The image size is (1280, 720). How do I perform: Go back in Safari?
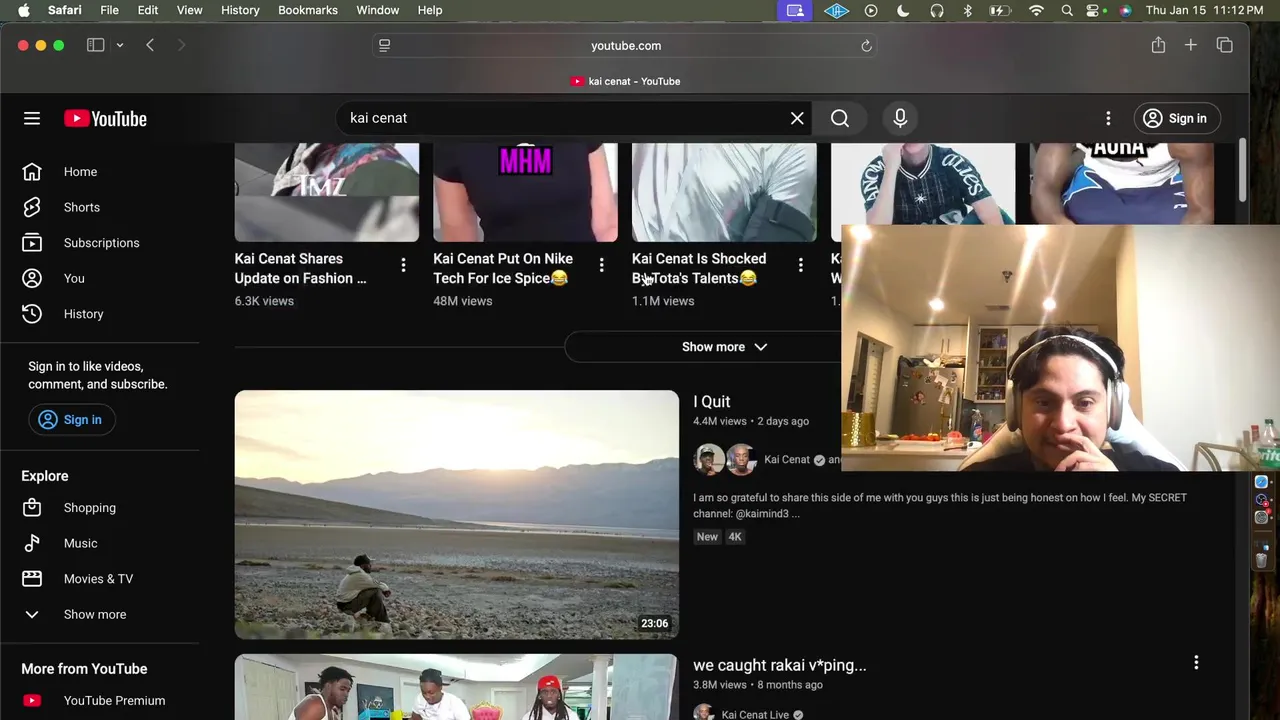pos(150,45)
